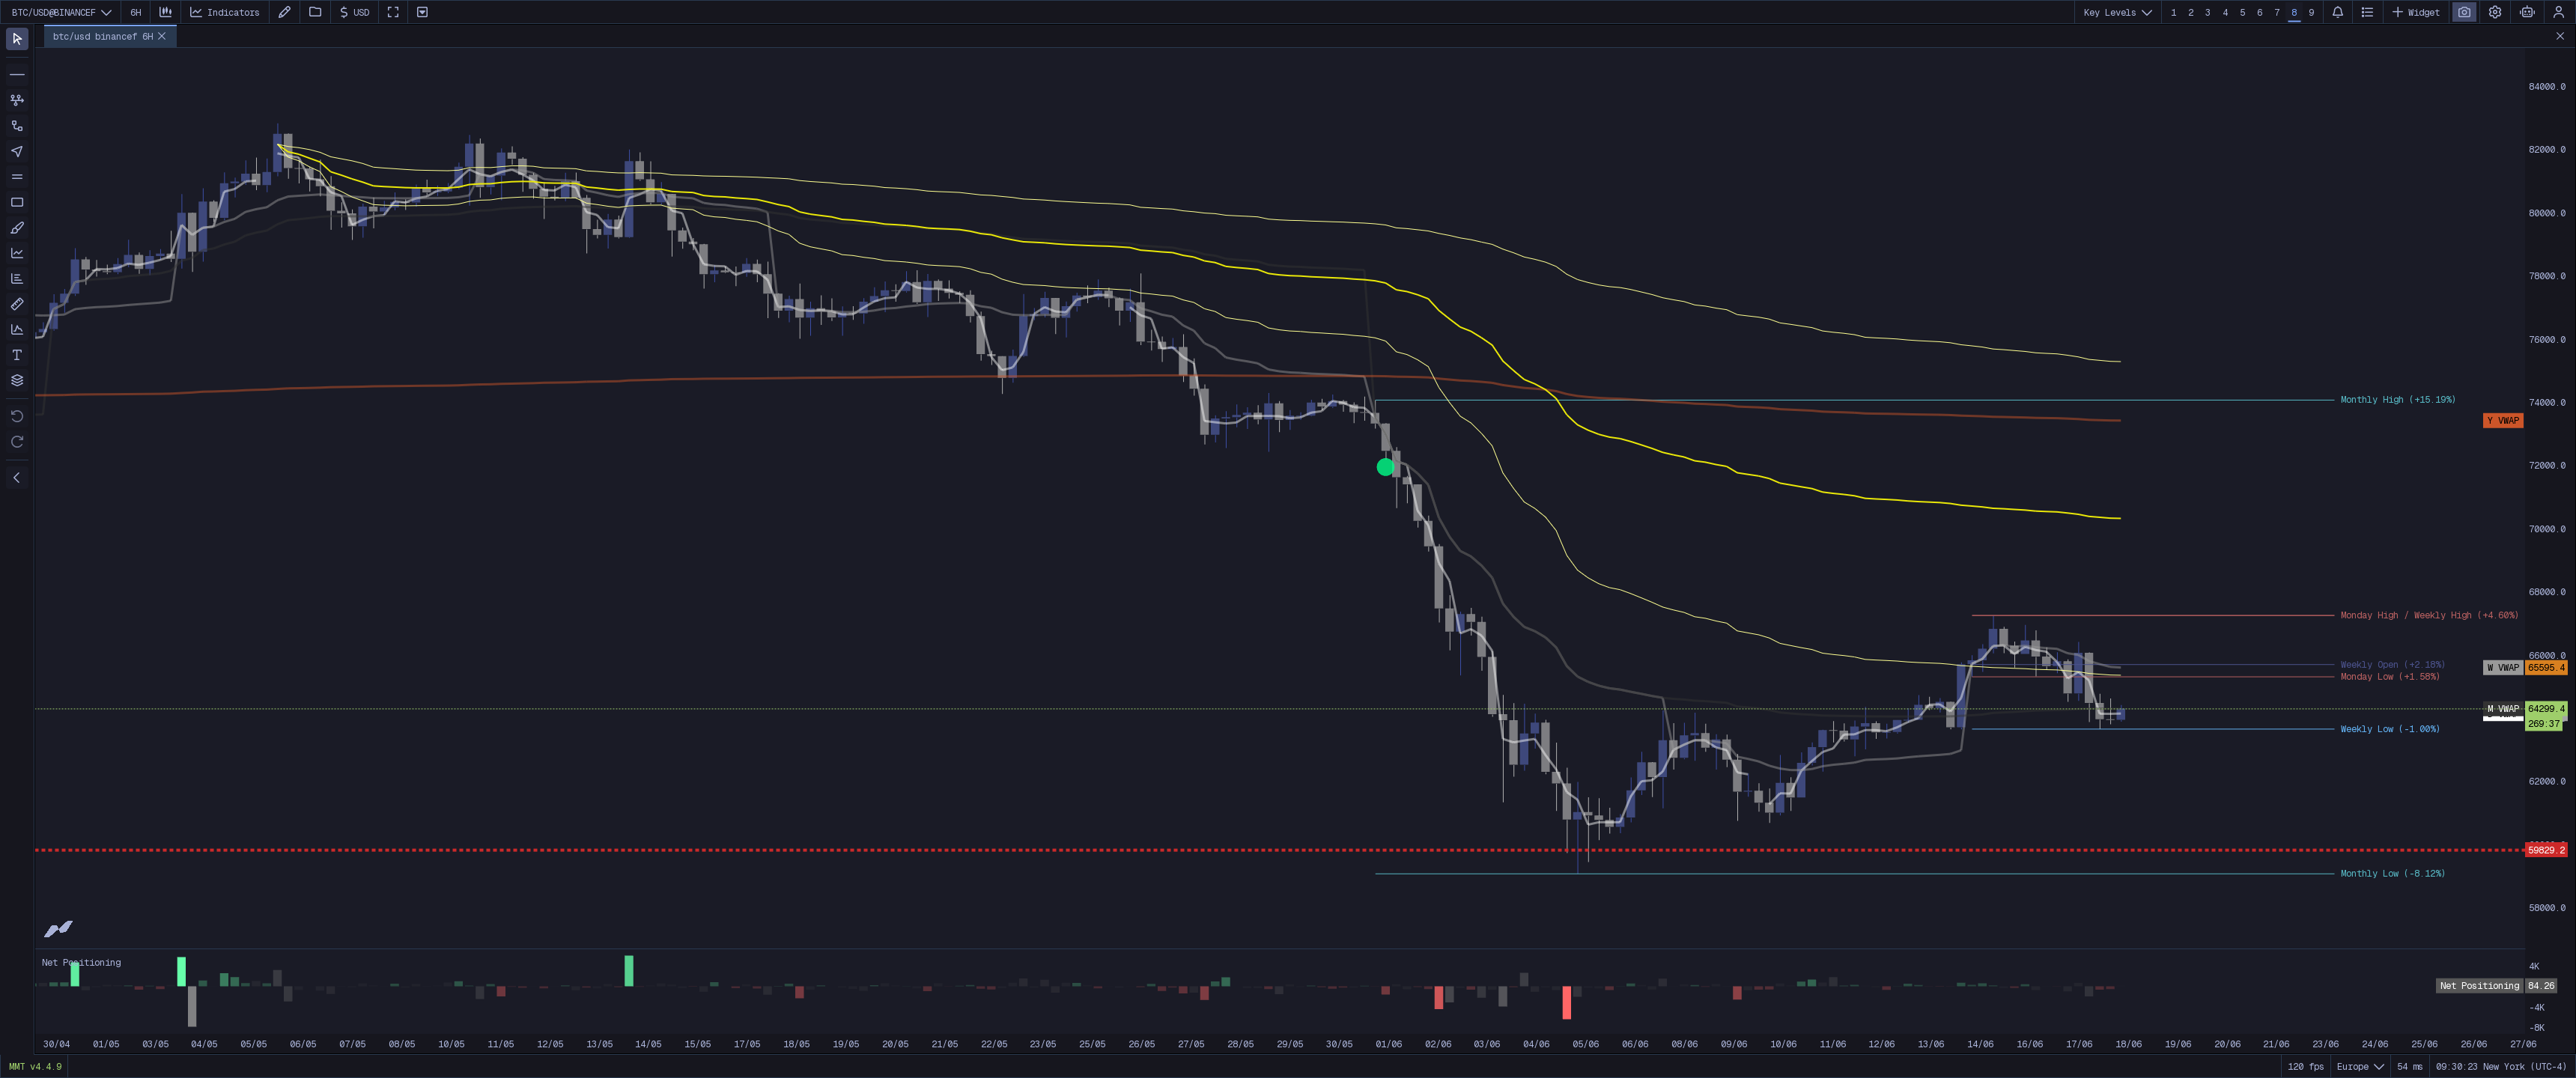Image resolution: width=2576 pixels, height=1078 pixels.
Task: Select the path connector drawing tool
Action: [17, 126]
